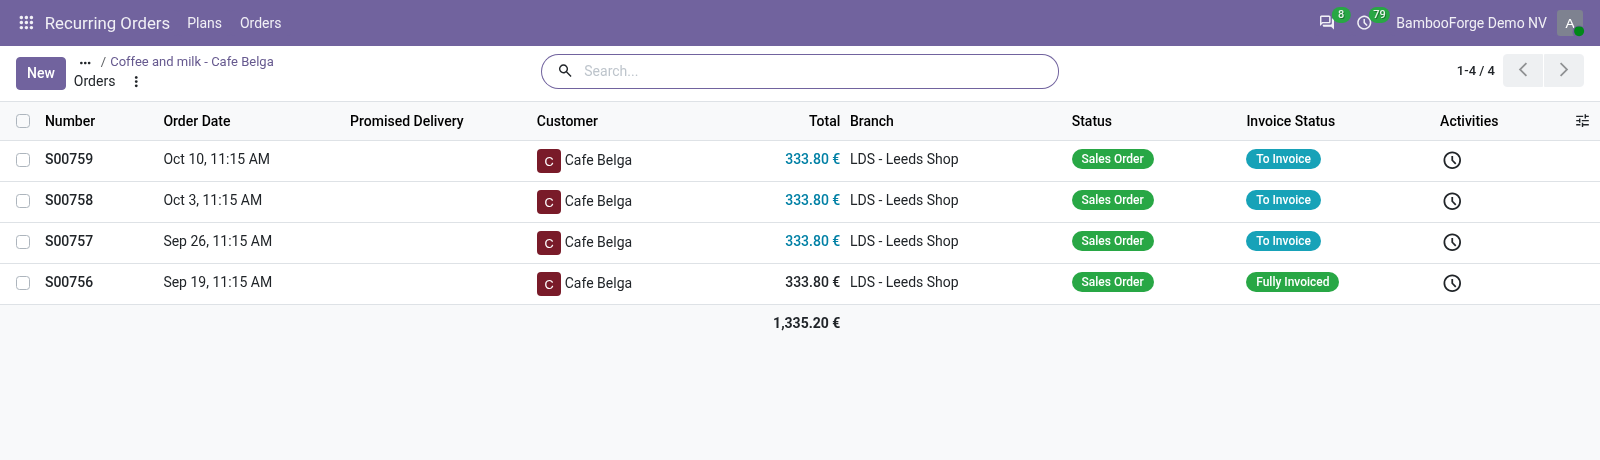Open activity clock for S00756
The height and width of the screenshot is (460, 1600).
click(x=1452, y=283)
